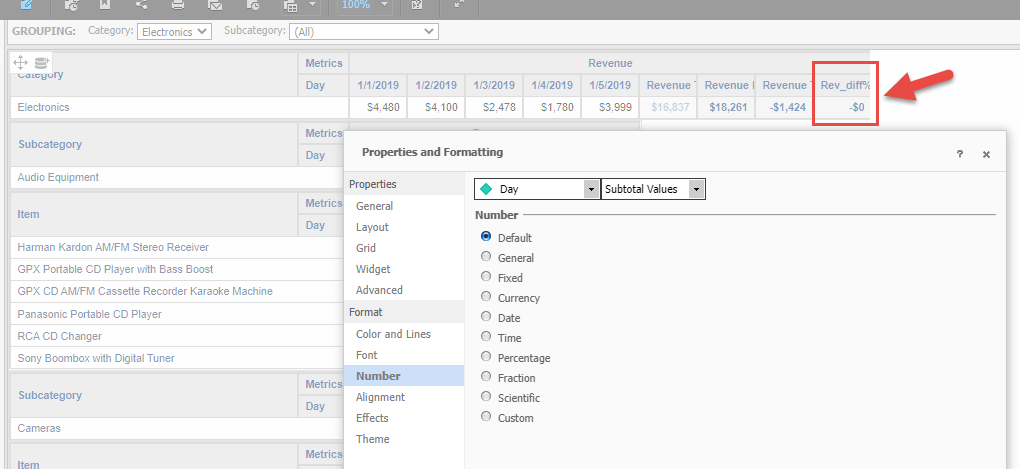The height and width of the screenshot is (469, 1020).
Task: Click the Cameras subcategory row
Action: [x=177, y=429]
